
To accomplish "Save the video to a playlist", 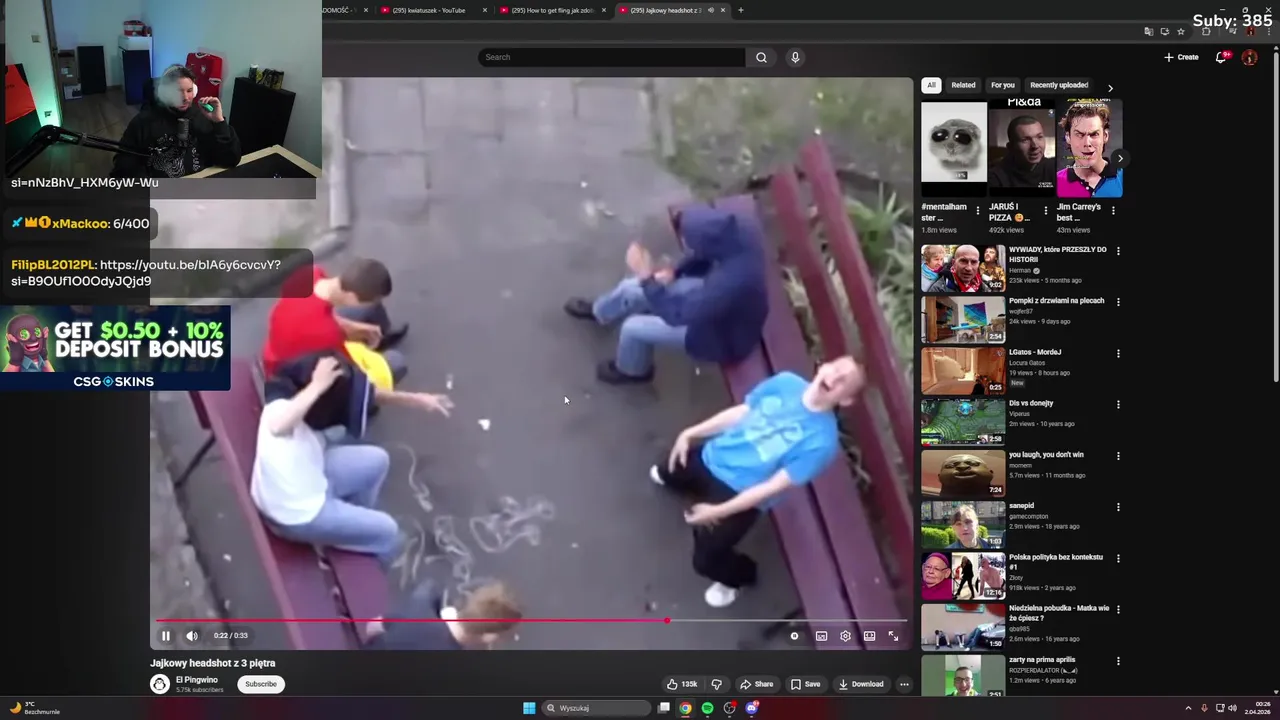I will pos(805,684).
